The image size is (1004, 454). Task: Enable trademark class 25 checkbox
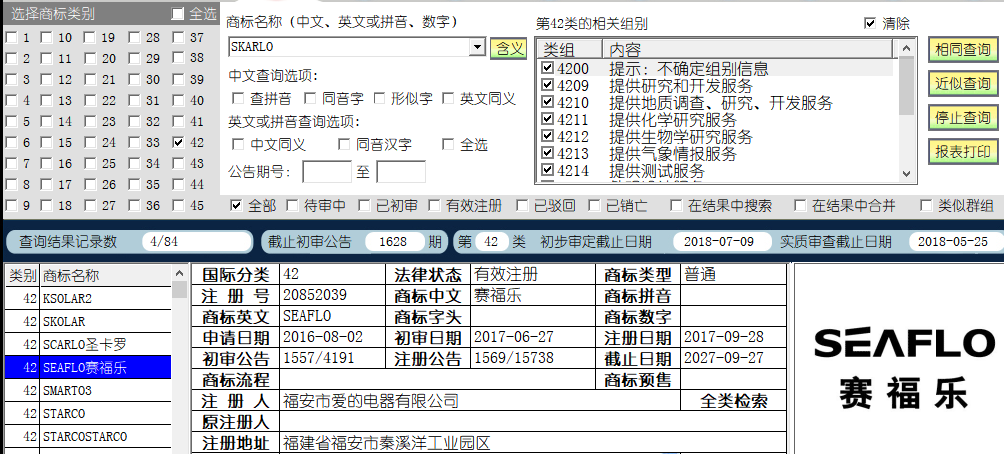point(90,164)
